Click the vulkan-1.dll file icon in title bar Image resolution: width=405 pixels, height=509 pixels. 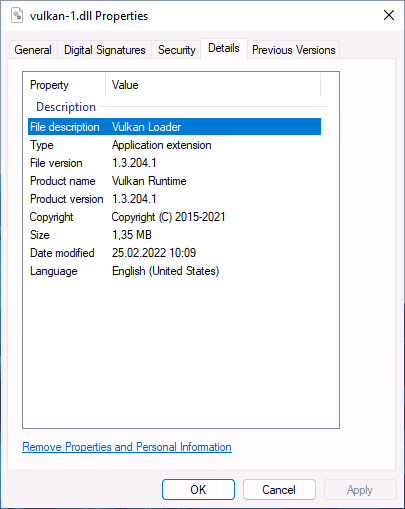coord(17,15)
